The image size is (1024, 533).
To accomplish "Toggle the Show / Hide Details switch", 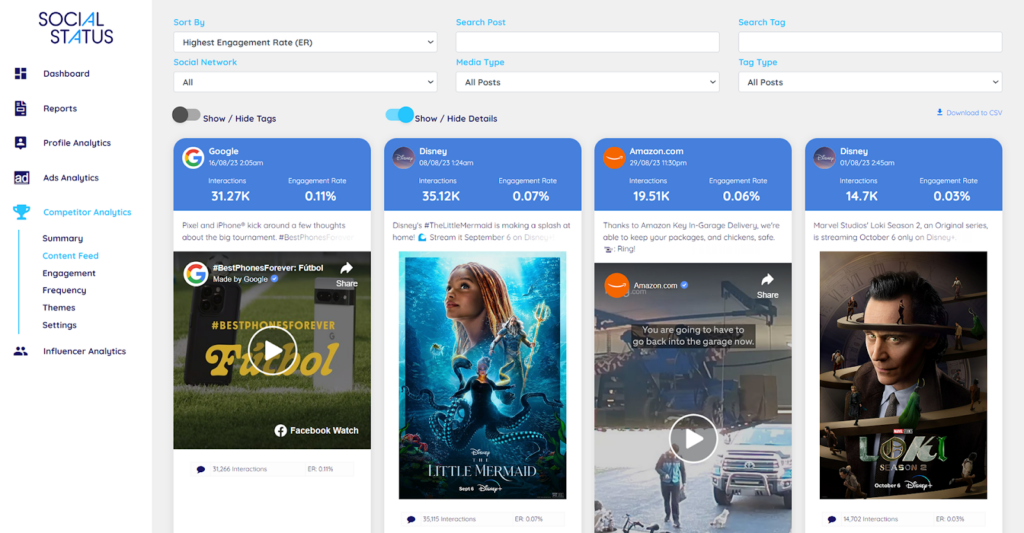I will pyautogui.click(x=399, y=116).
